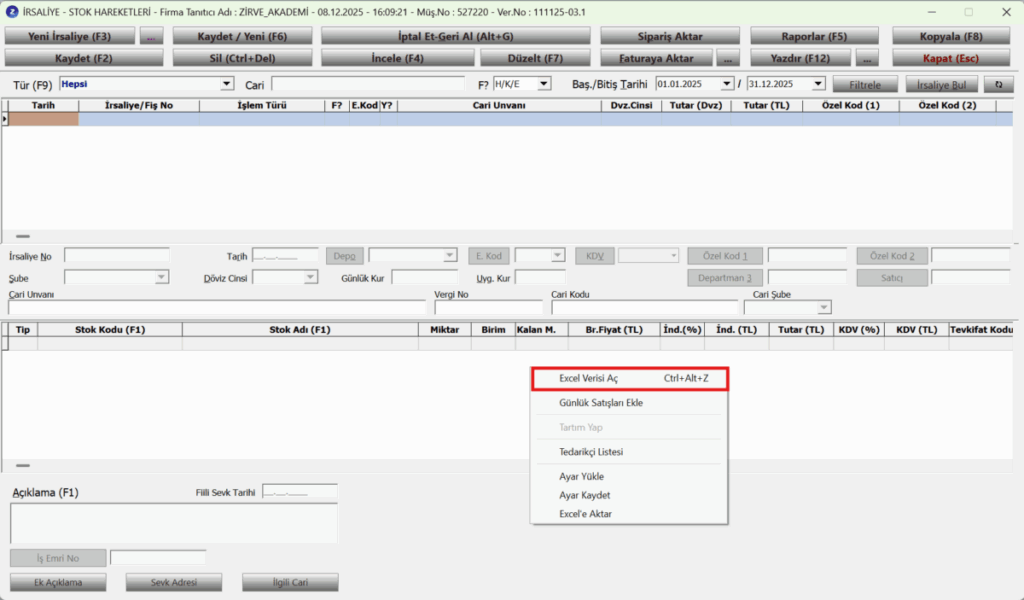This screenshot has width=1024, height=600.
Task: Click Kaydet (F2) button
Action: (x=84, y=58)
